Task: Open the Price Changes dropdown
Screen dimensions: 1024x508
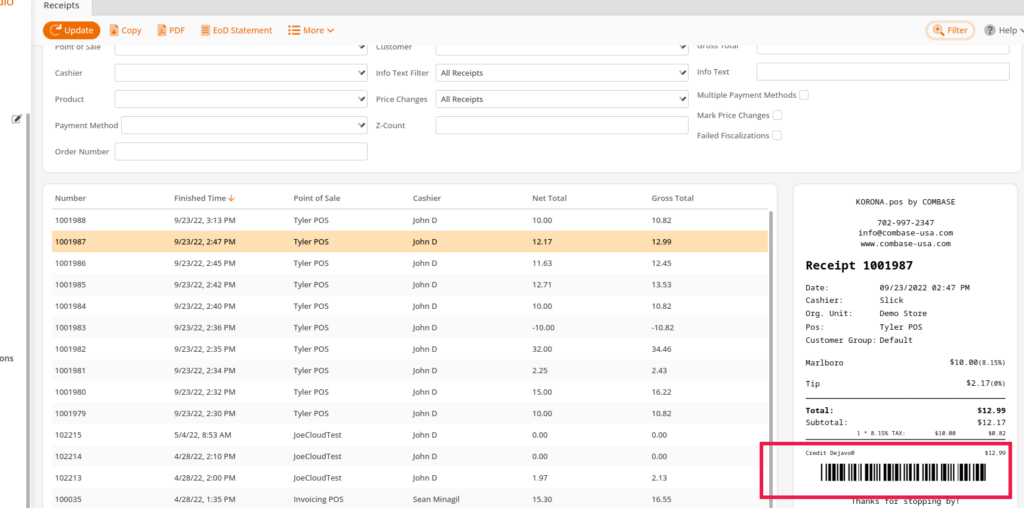Action: pyautogui.click(x=562, y=99)
